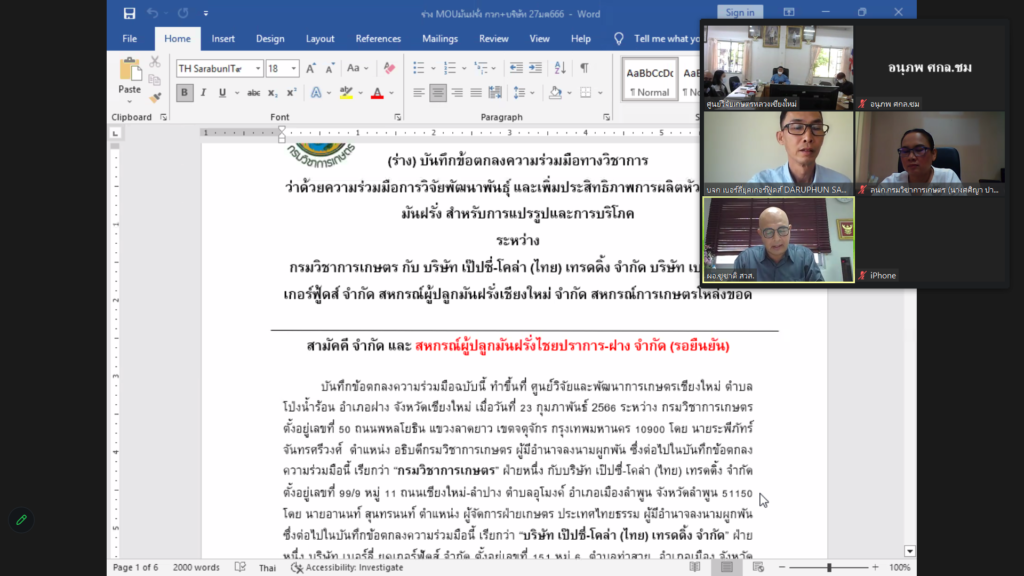Open the Layout ribbon tab
The image size is (1024, 576).
click(320, 39)
